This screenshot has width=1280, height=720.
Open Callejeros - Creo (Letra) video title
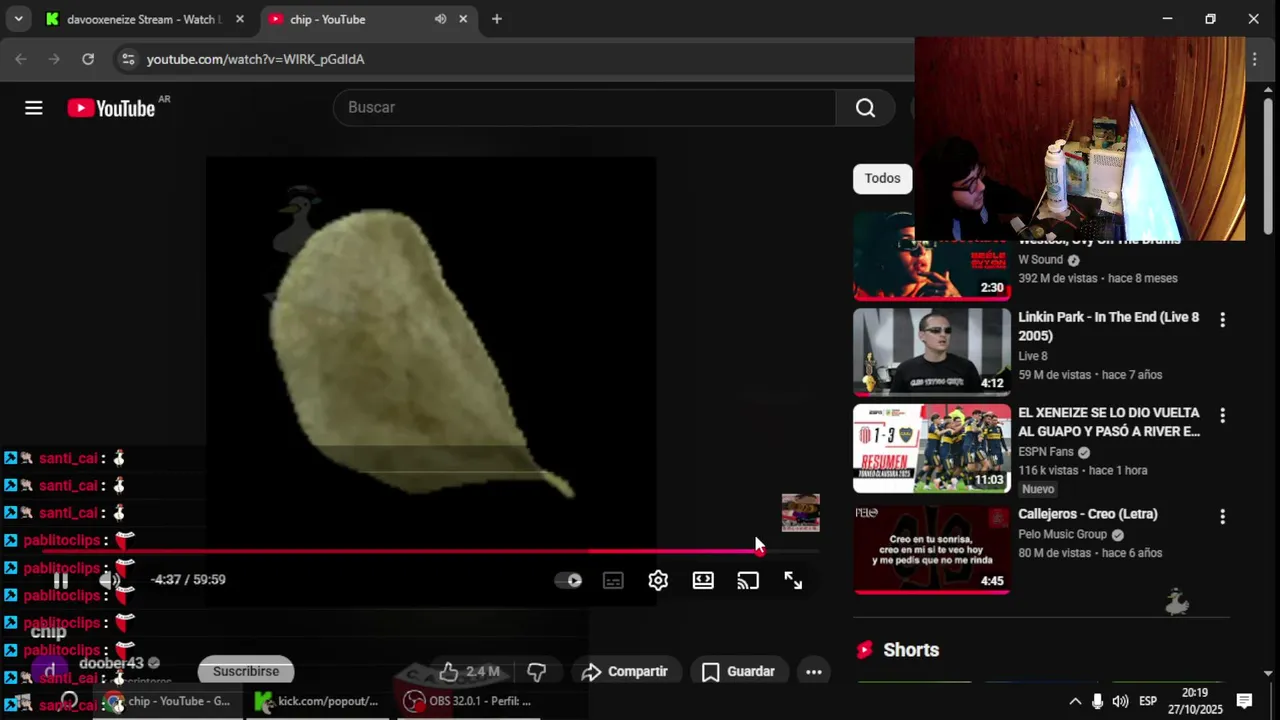coord(1088,514)
